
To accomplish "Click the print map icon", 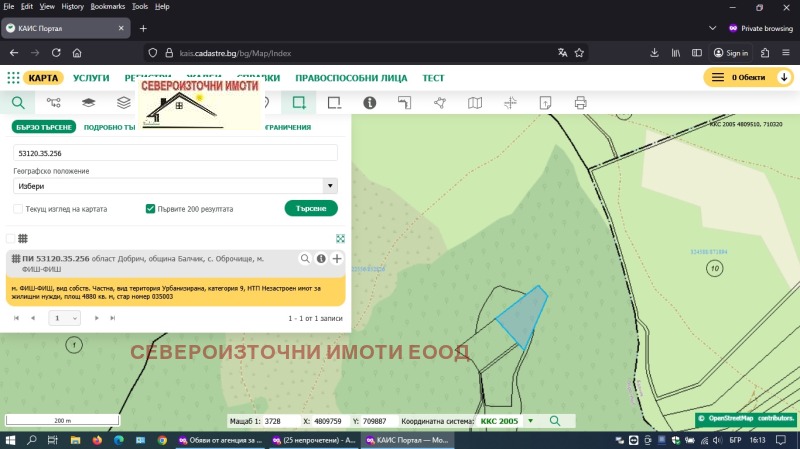I will tap(580, 102).
